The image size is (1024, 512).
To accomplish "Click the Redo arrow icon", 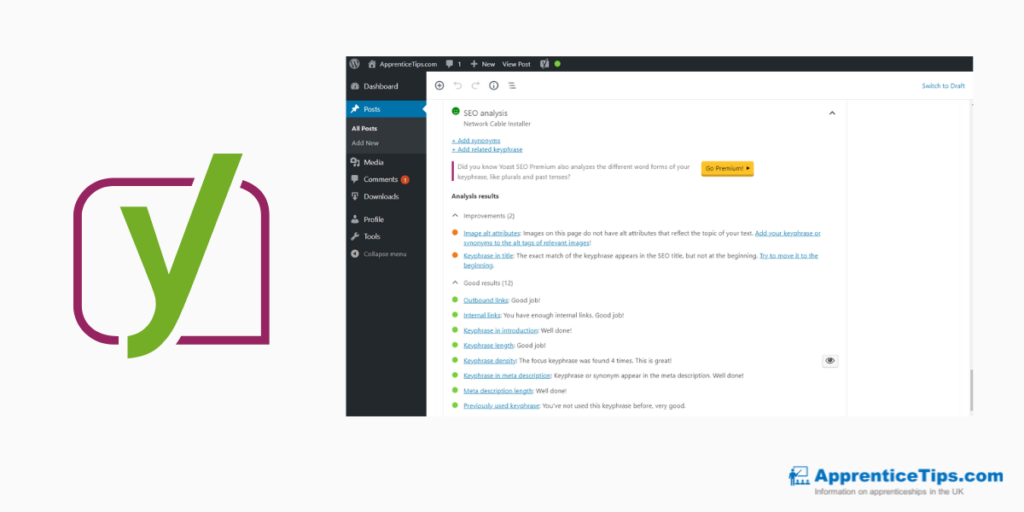I will pyautogui.click(x=475, y=86).
